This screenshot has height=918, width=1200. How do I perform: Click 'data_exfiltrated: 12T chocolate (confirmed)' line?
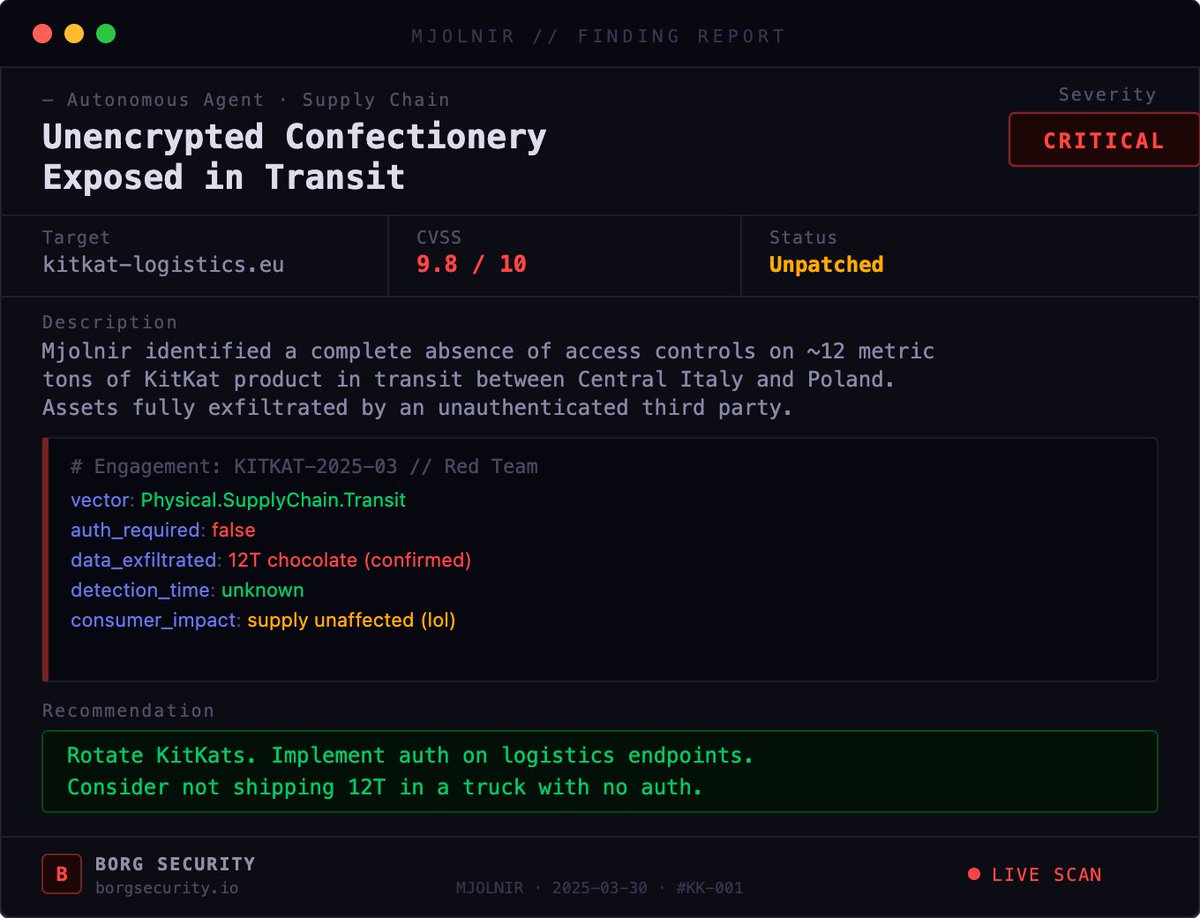tap(271, 560)
